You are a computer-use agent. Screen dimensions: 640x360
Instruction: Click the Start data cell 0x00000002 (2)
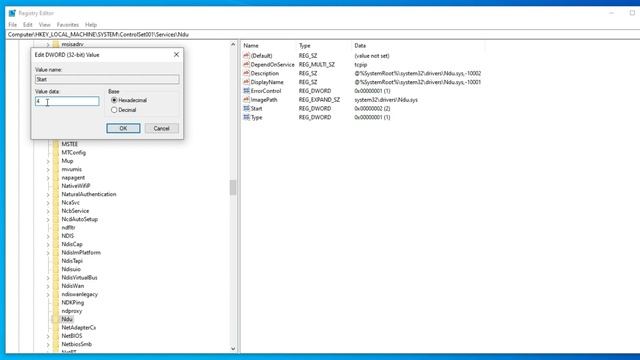[x=372, y=109]
